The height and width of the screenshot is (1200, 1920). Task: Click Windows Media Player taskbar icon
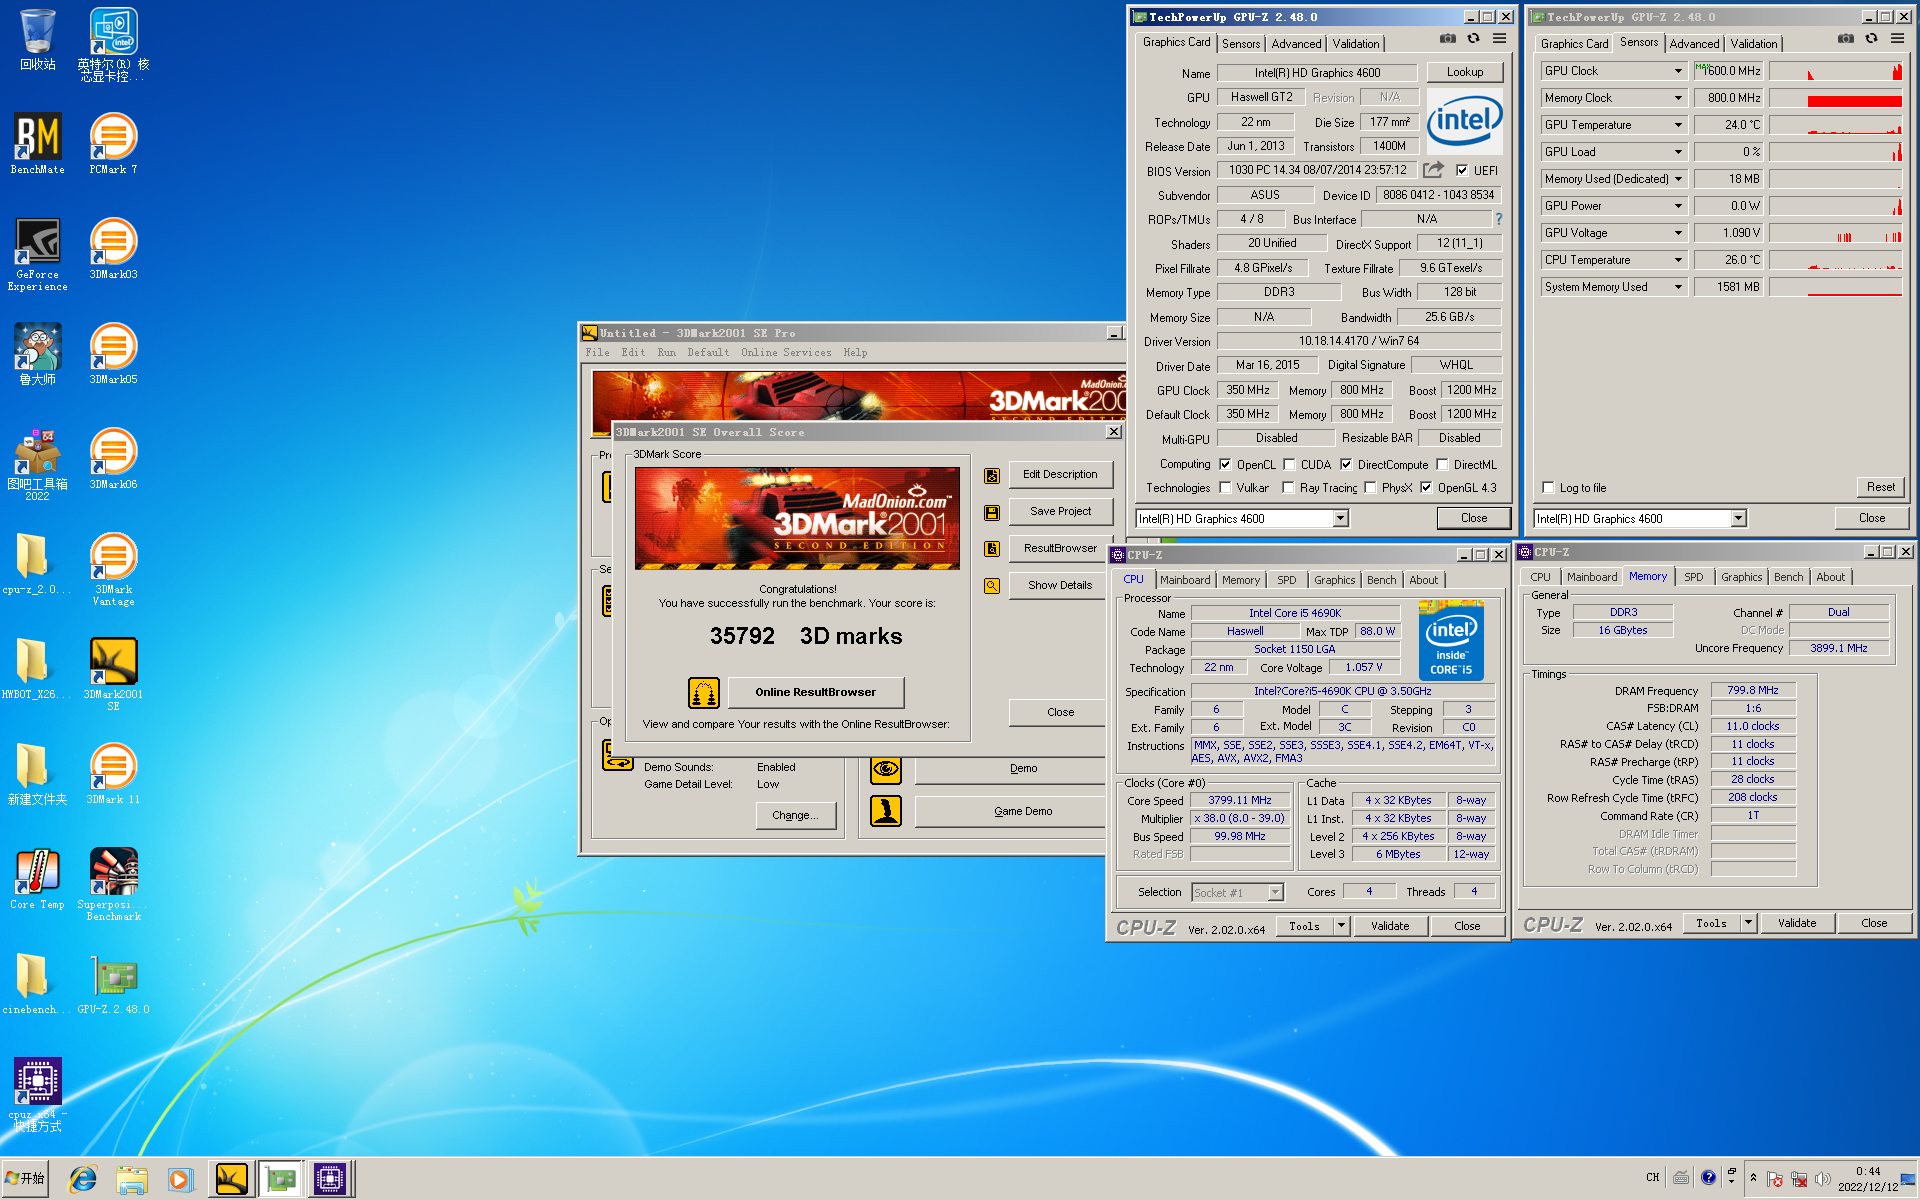coord(180,1180)
